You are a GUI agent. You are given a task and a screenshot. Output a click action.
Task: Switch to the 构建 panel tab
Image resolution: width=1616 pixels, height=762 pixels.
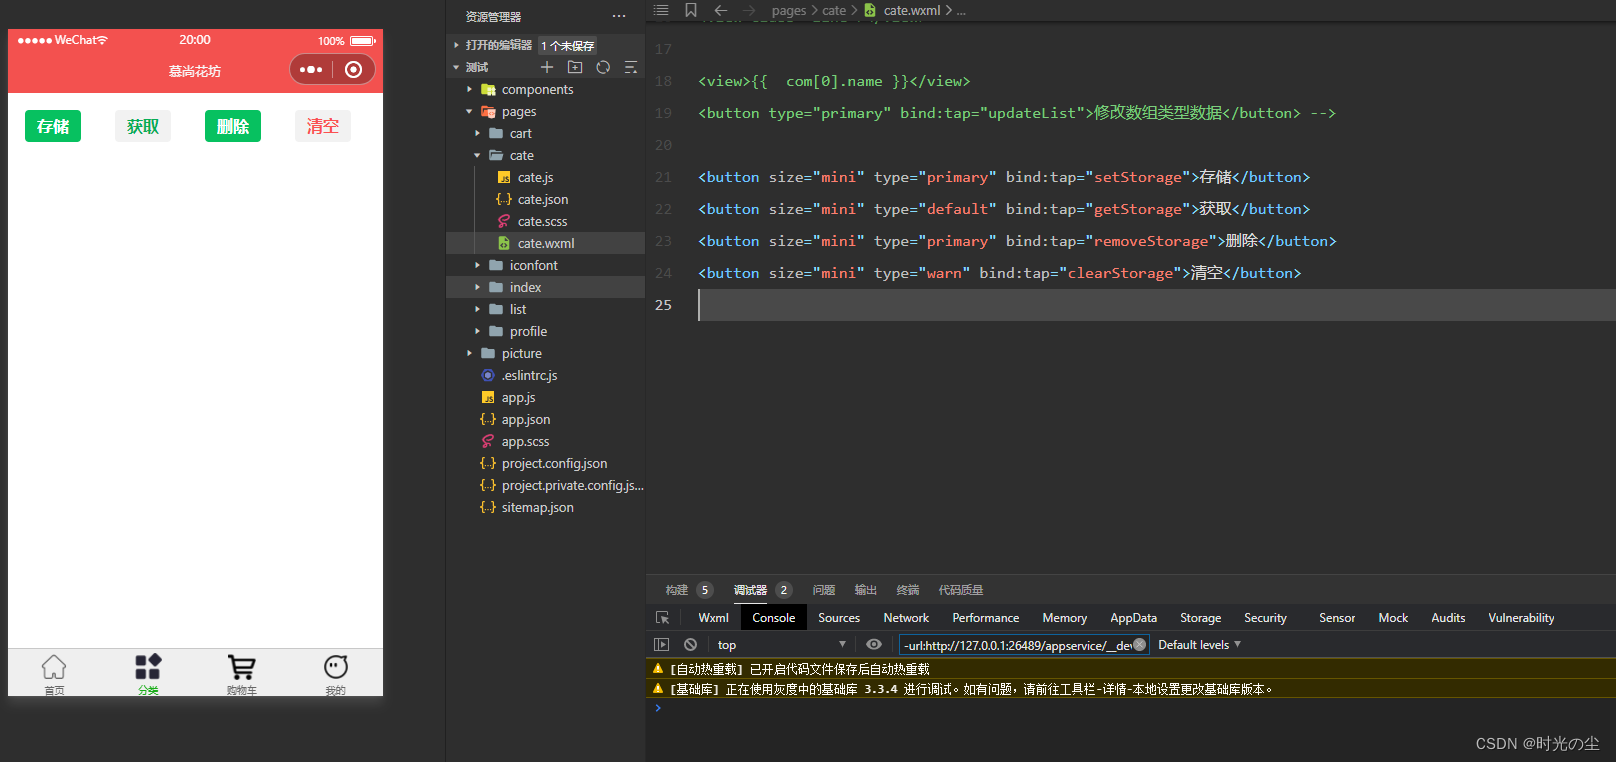pyautogui.click(x=677, y=590)
